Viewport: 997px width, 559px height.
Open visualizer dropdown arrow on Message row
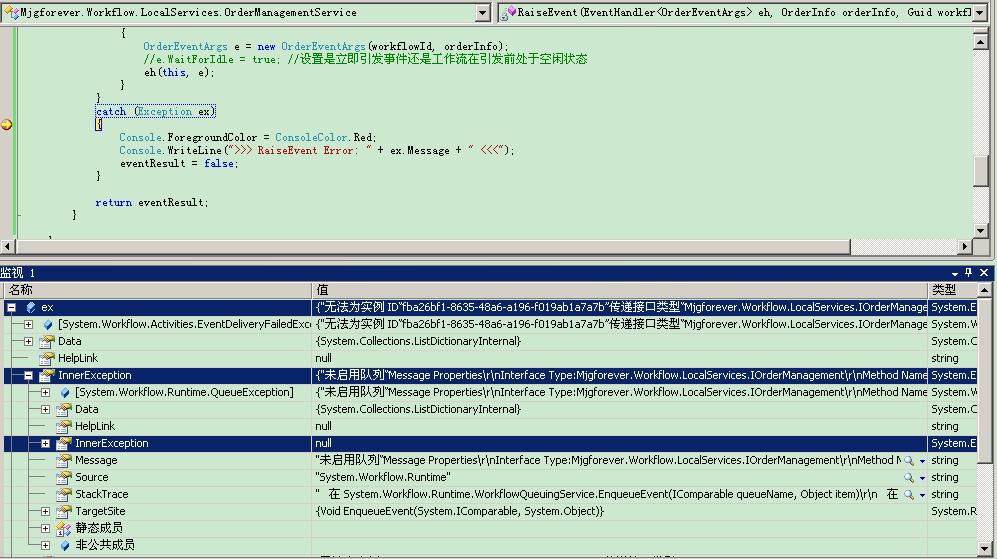[921, 461]
